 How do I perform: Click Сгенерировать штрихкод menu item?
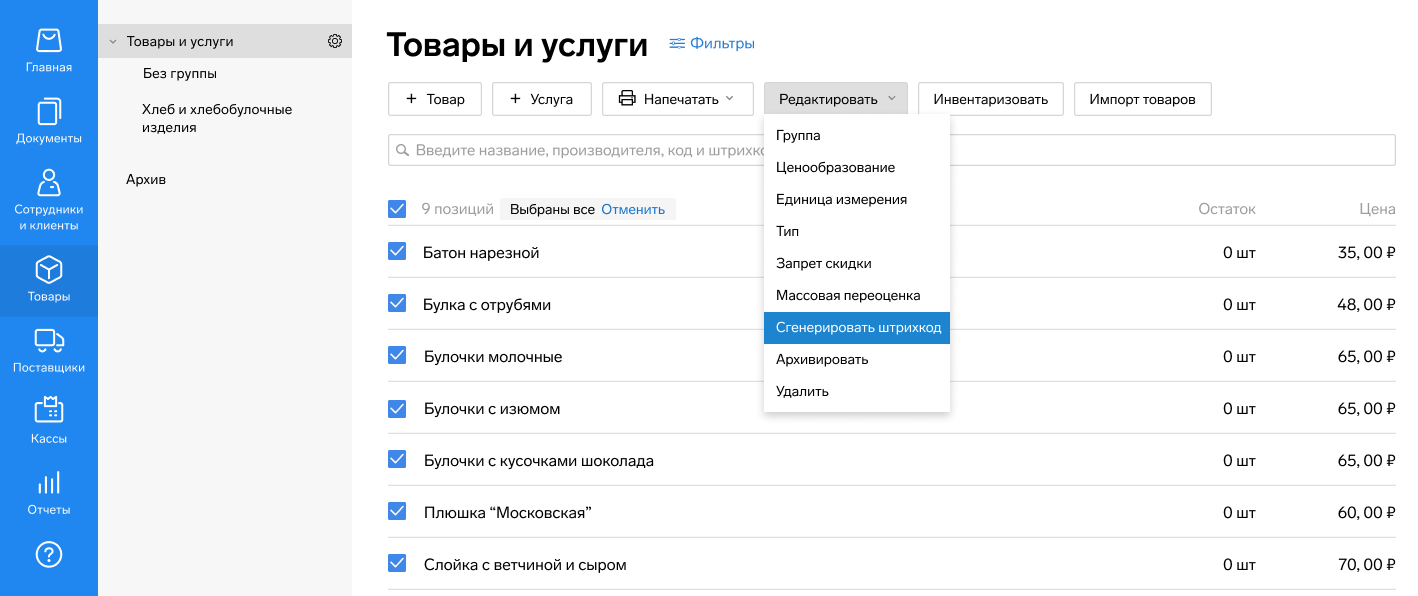(x=857, y=327)
